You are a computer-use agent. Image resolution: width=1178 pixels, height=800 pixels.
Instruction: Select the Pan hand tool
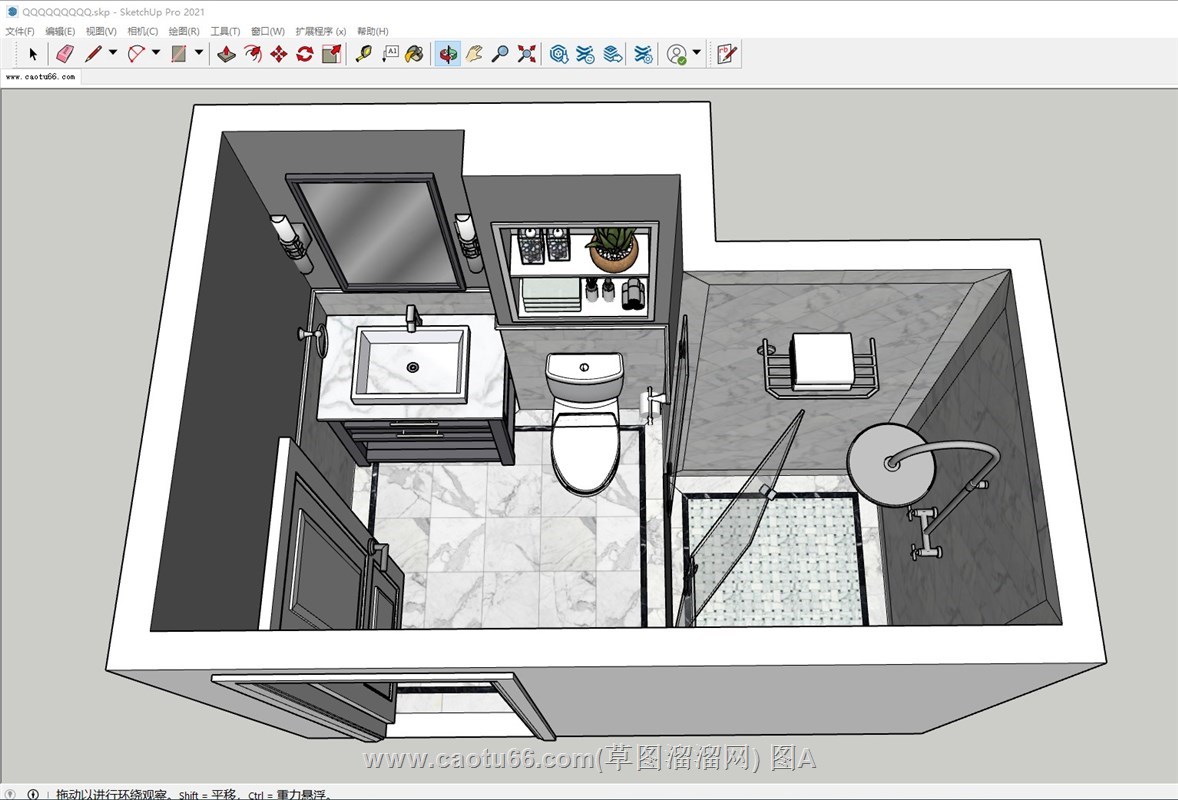[x=474, y=54]
